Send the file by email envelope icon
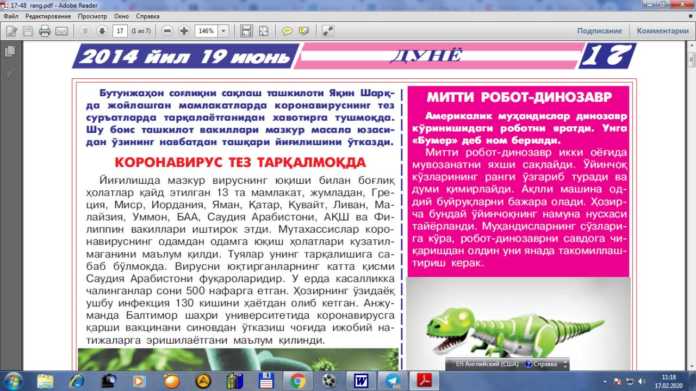The height and width of the screenshot is (391, 696). [x=61, y=31]
